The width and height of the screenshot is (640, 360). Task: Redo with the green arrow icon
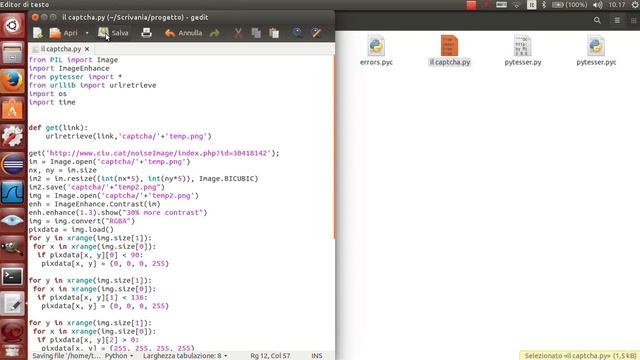(215, 33)
